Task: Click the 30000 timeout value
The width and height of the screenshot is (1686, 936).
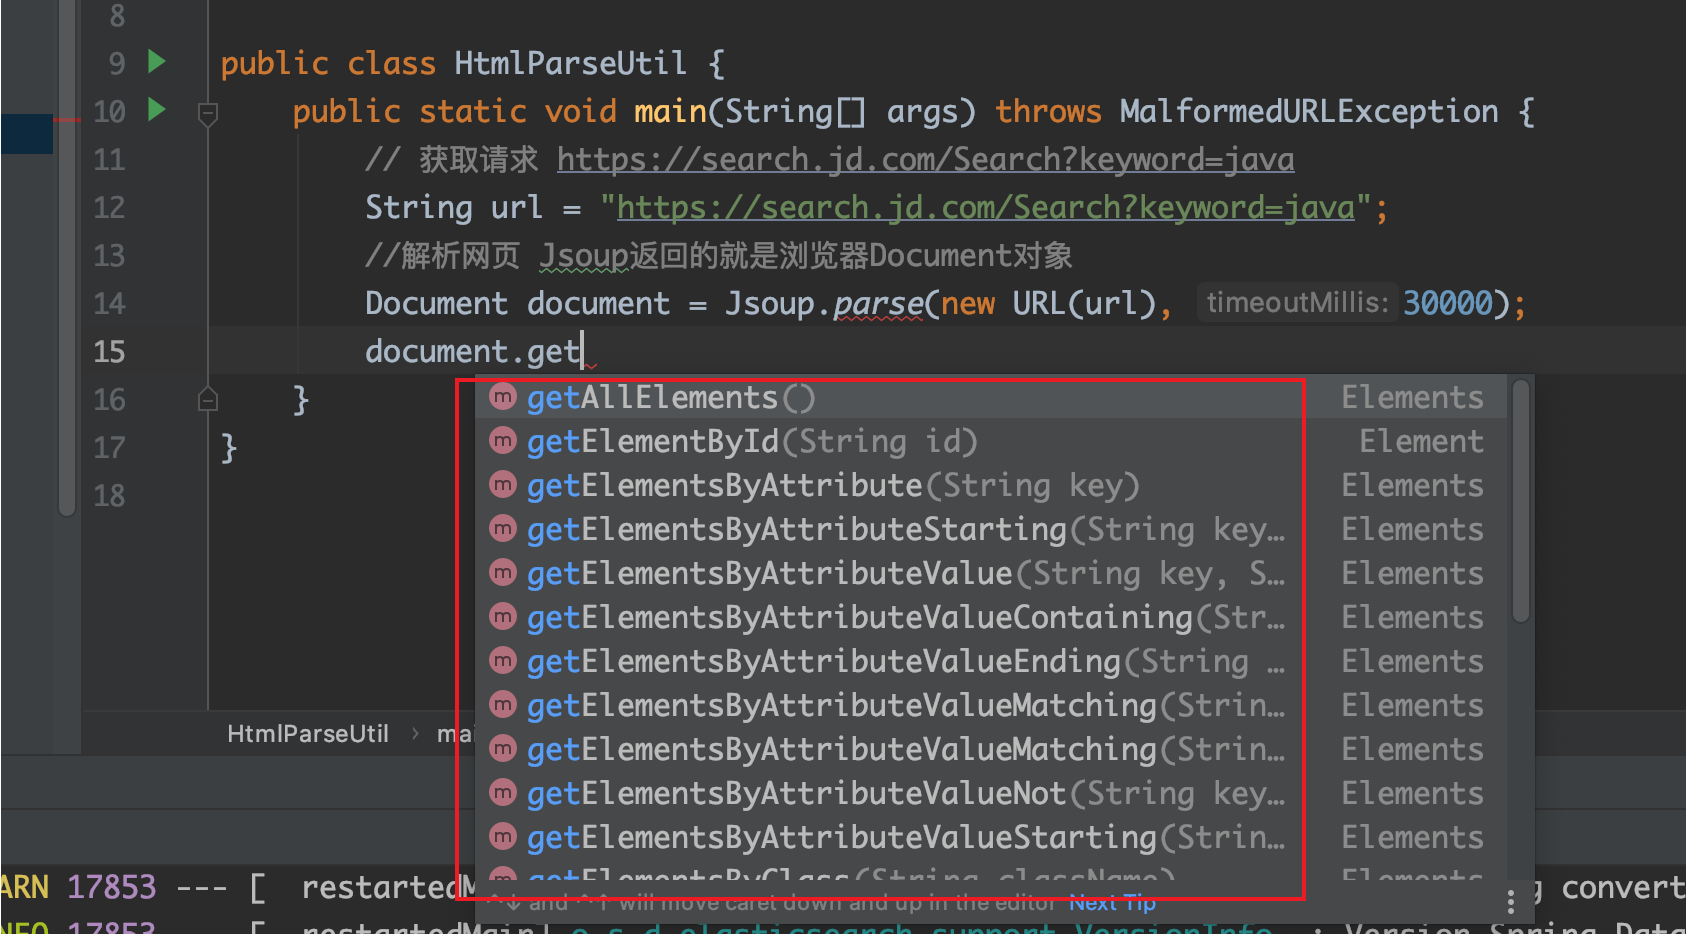Action: tap(1448, 303)
